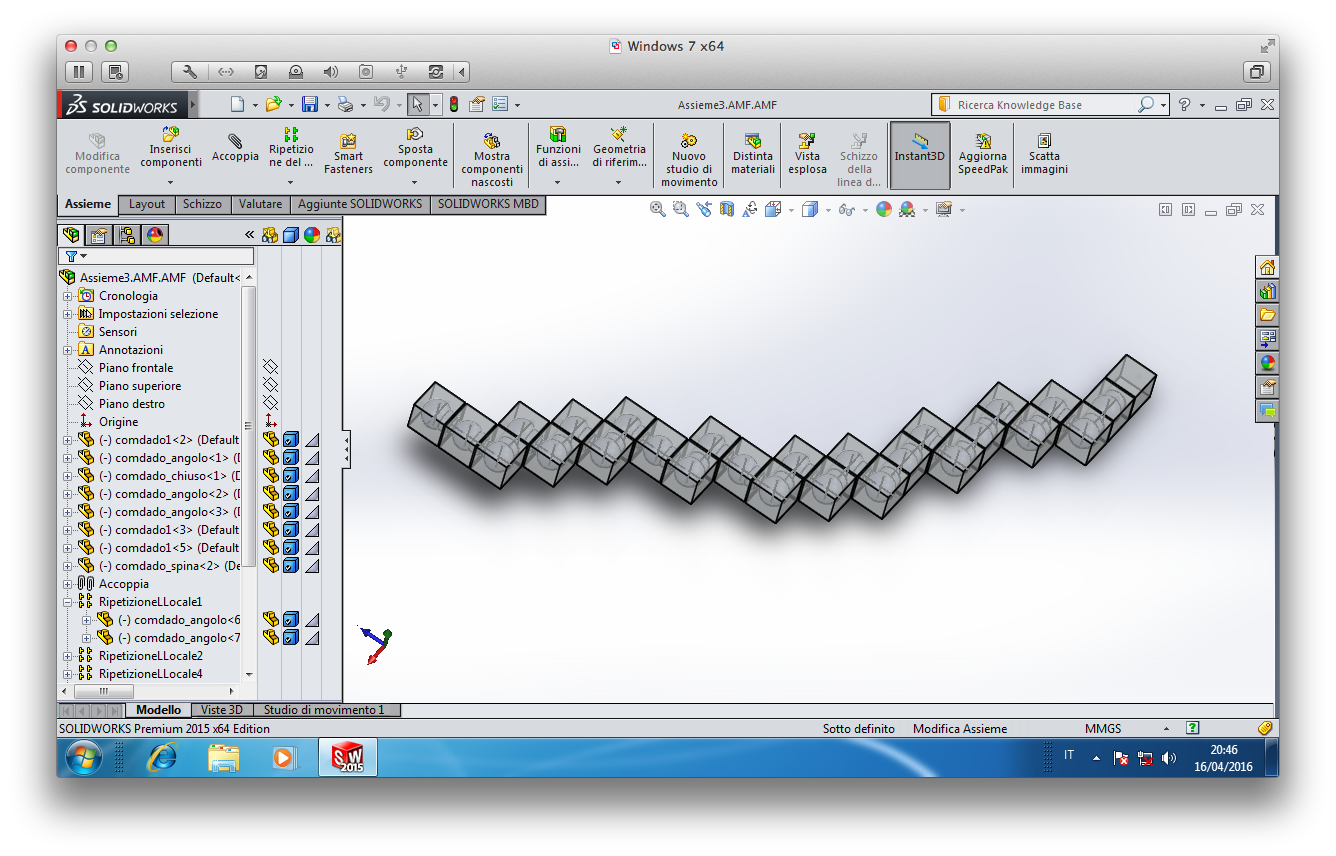
Task: Click the zoom to fit magnifier icon
Action: [657, 209]
